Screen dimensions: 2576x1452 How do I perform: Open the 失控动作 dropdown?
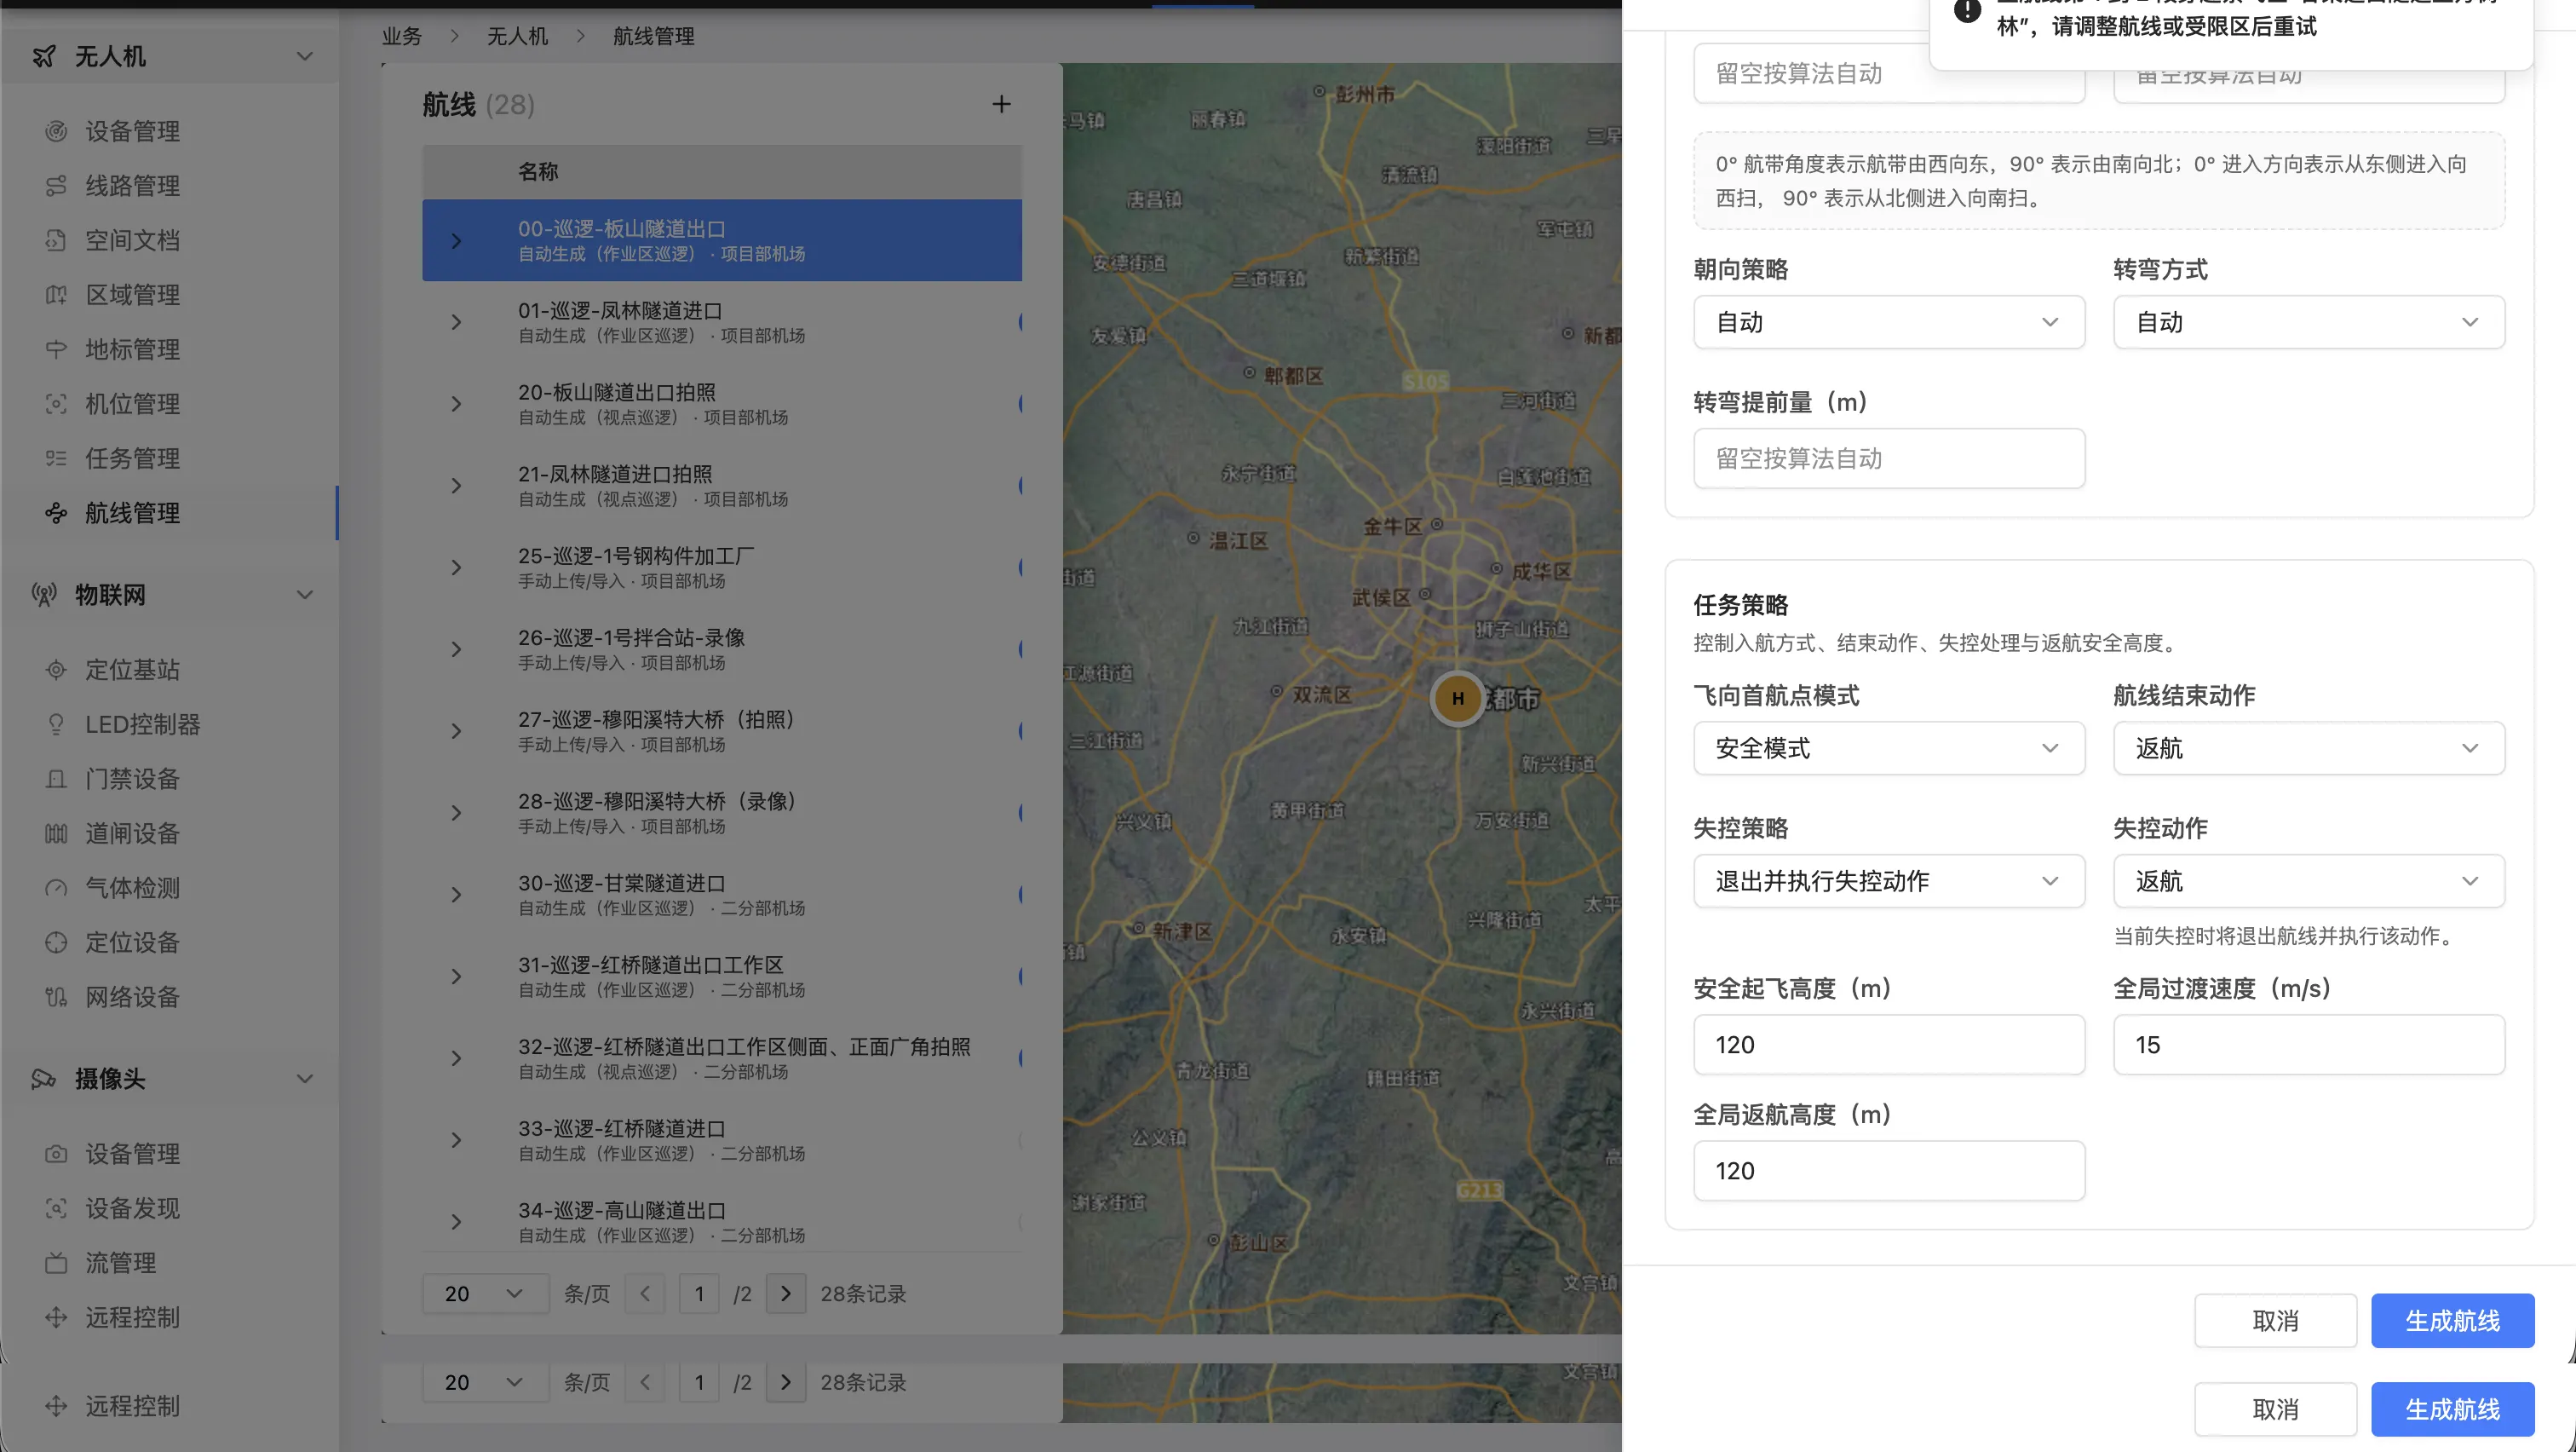pos(2308,881)
